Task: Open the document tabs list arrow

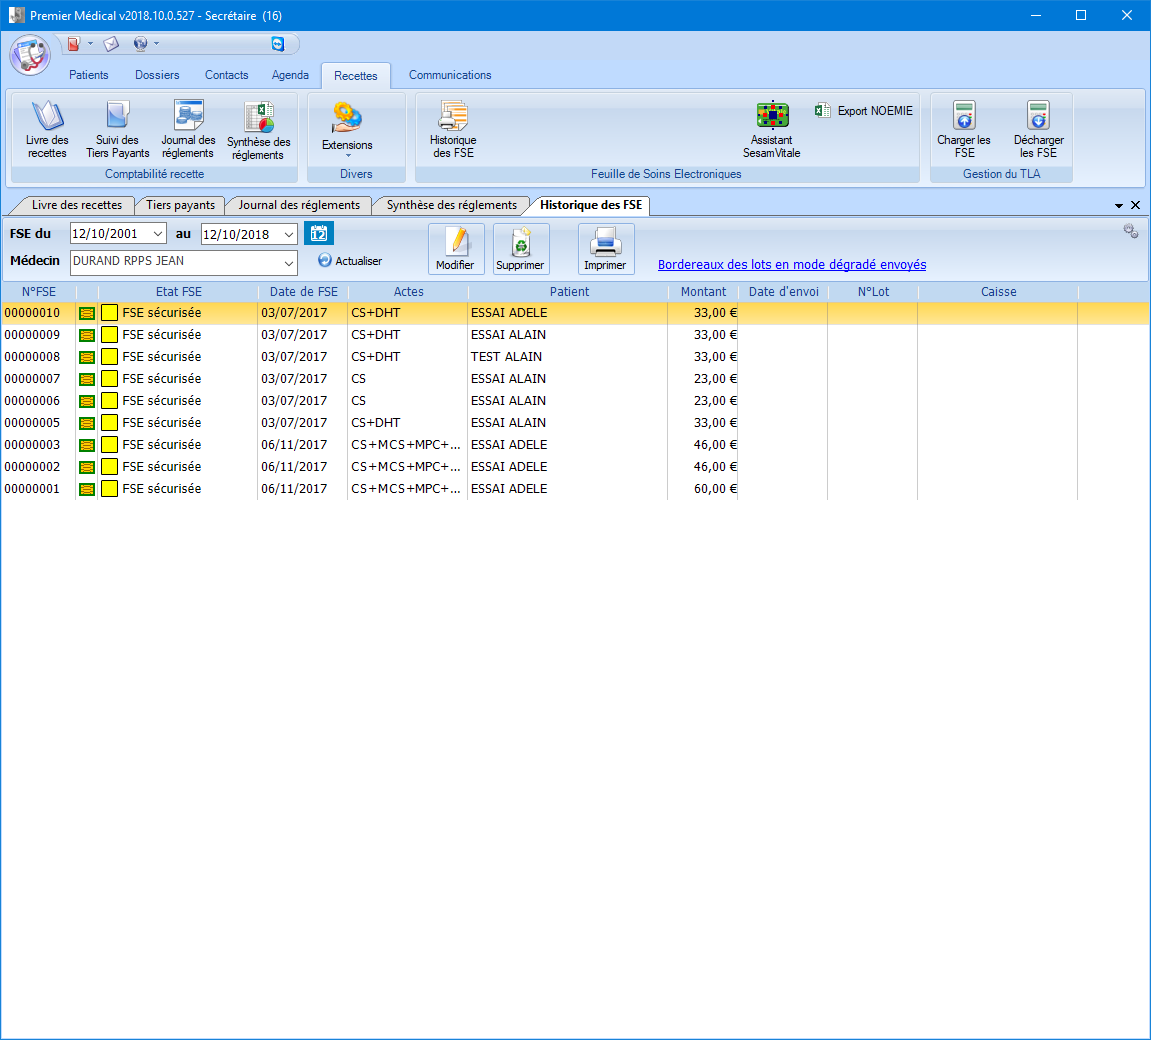Action: click(x=1119, y=206)
